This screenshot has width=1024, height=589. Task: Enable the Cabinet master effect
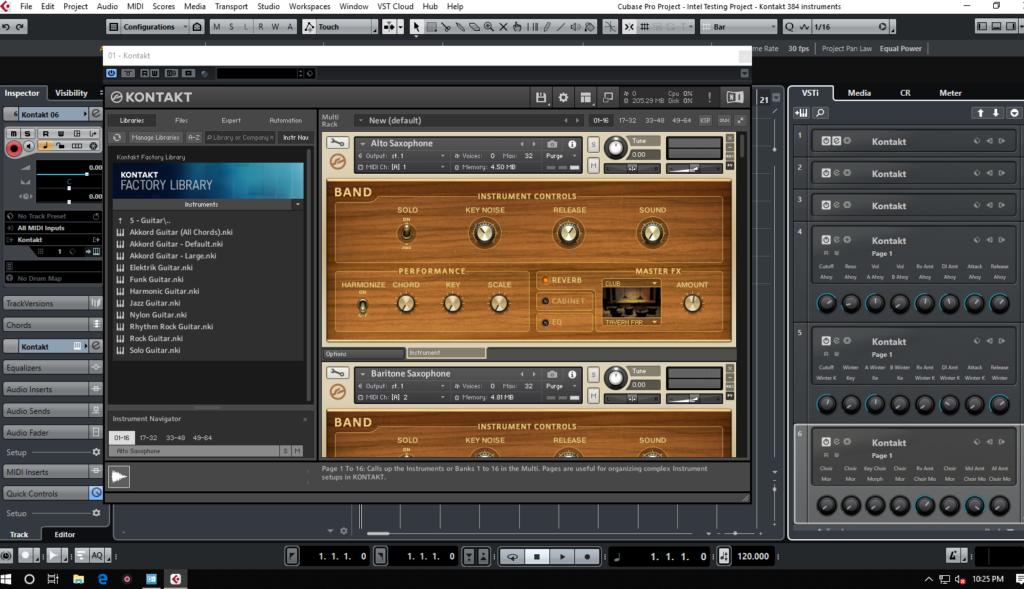tap(563, 301)
